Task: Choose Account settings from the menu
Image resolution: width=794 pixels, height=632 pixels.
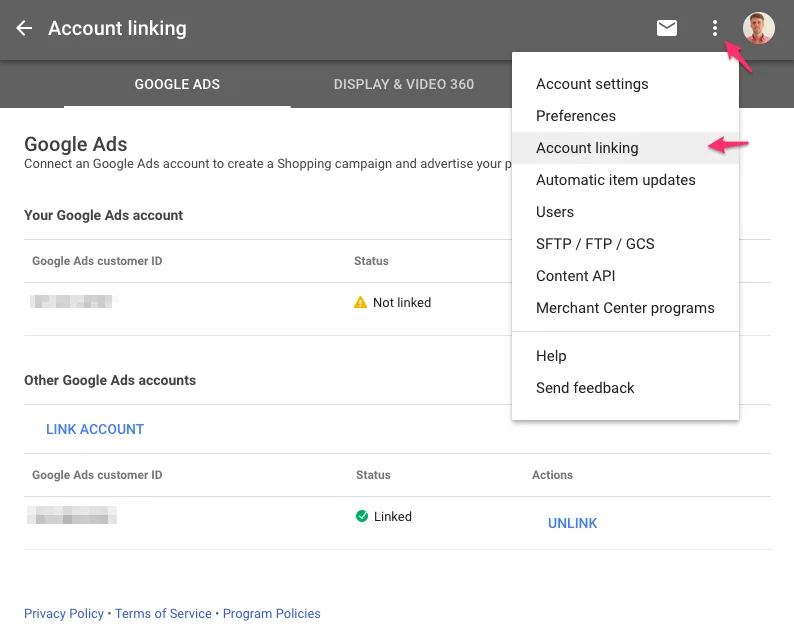Action: (625, 84)
